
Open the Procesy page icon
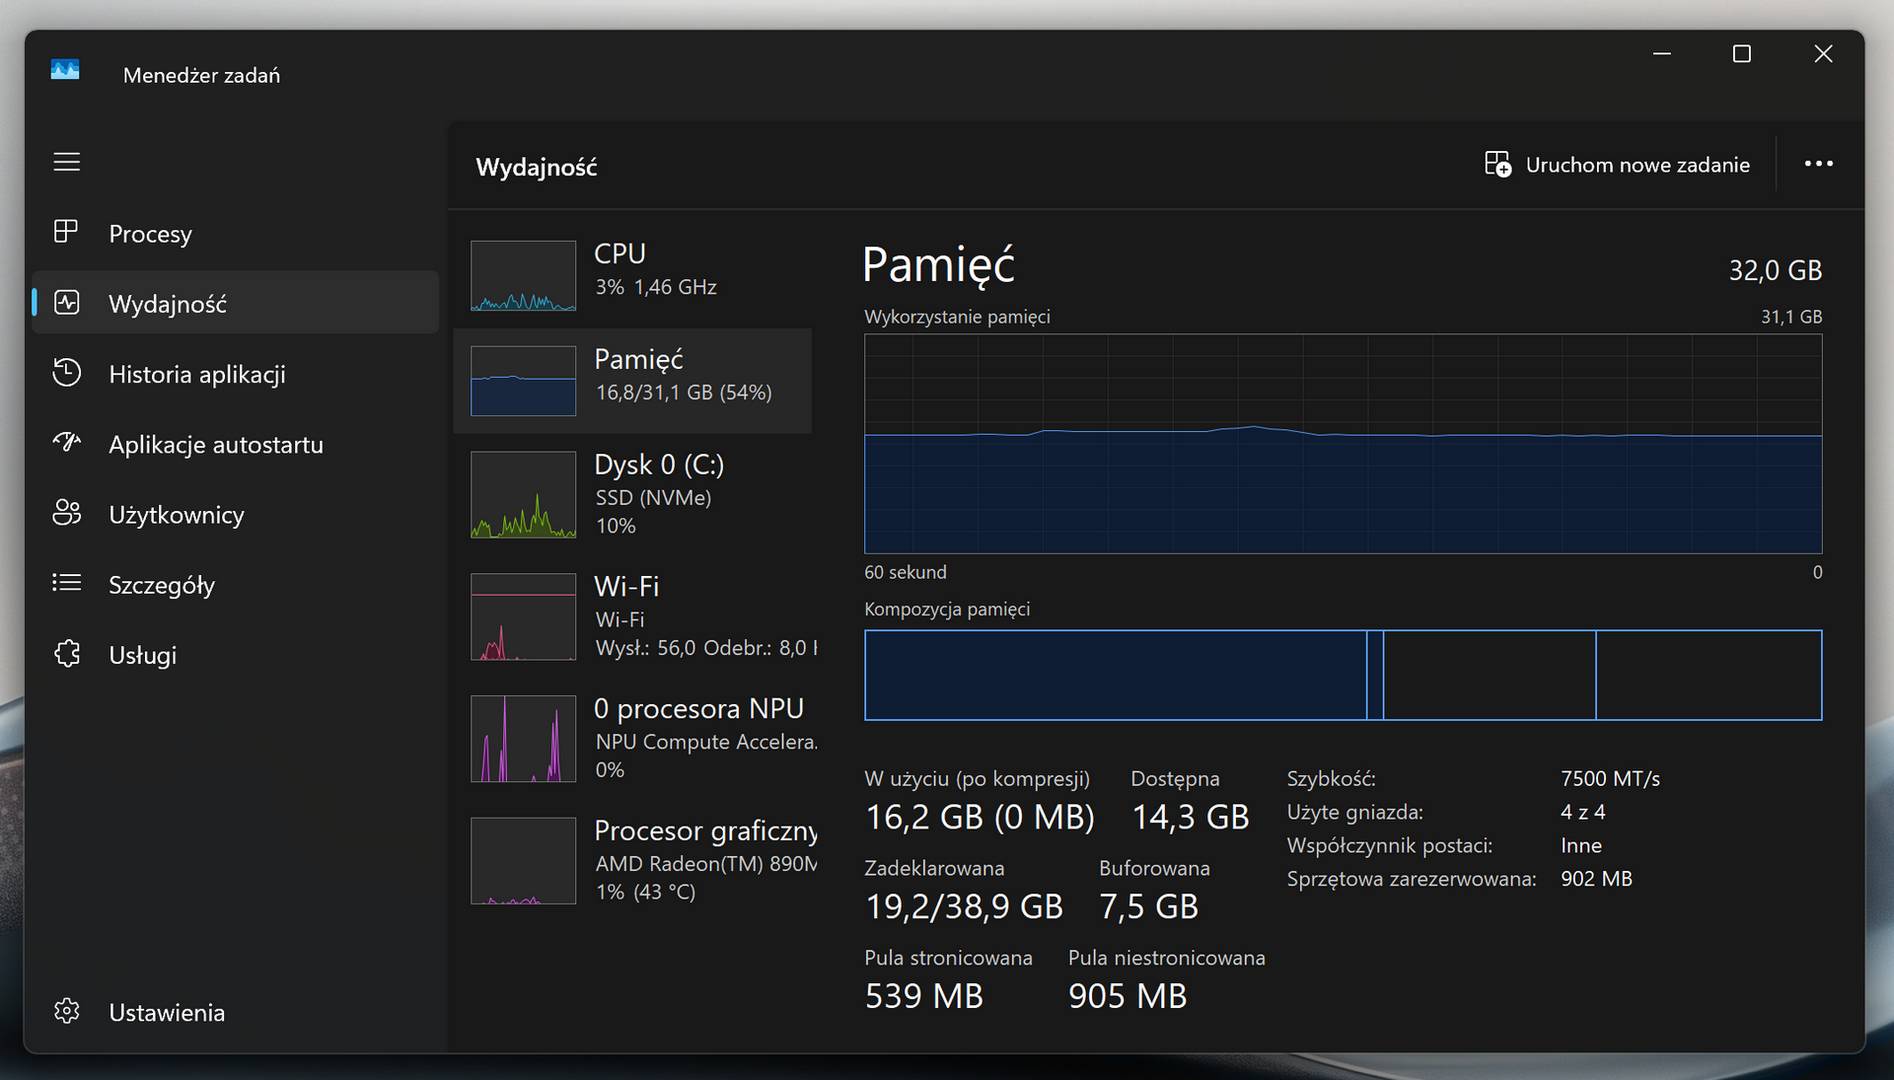tap(66, 232)
